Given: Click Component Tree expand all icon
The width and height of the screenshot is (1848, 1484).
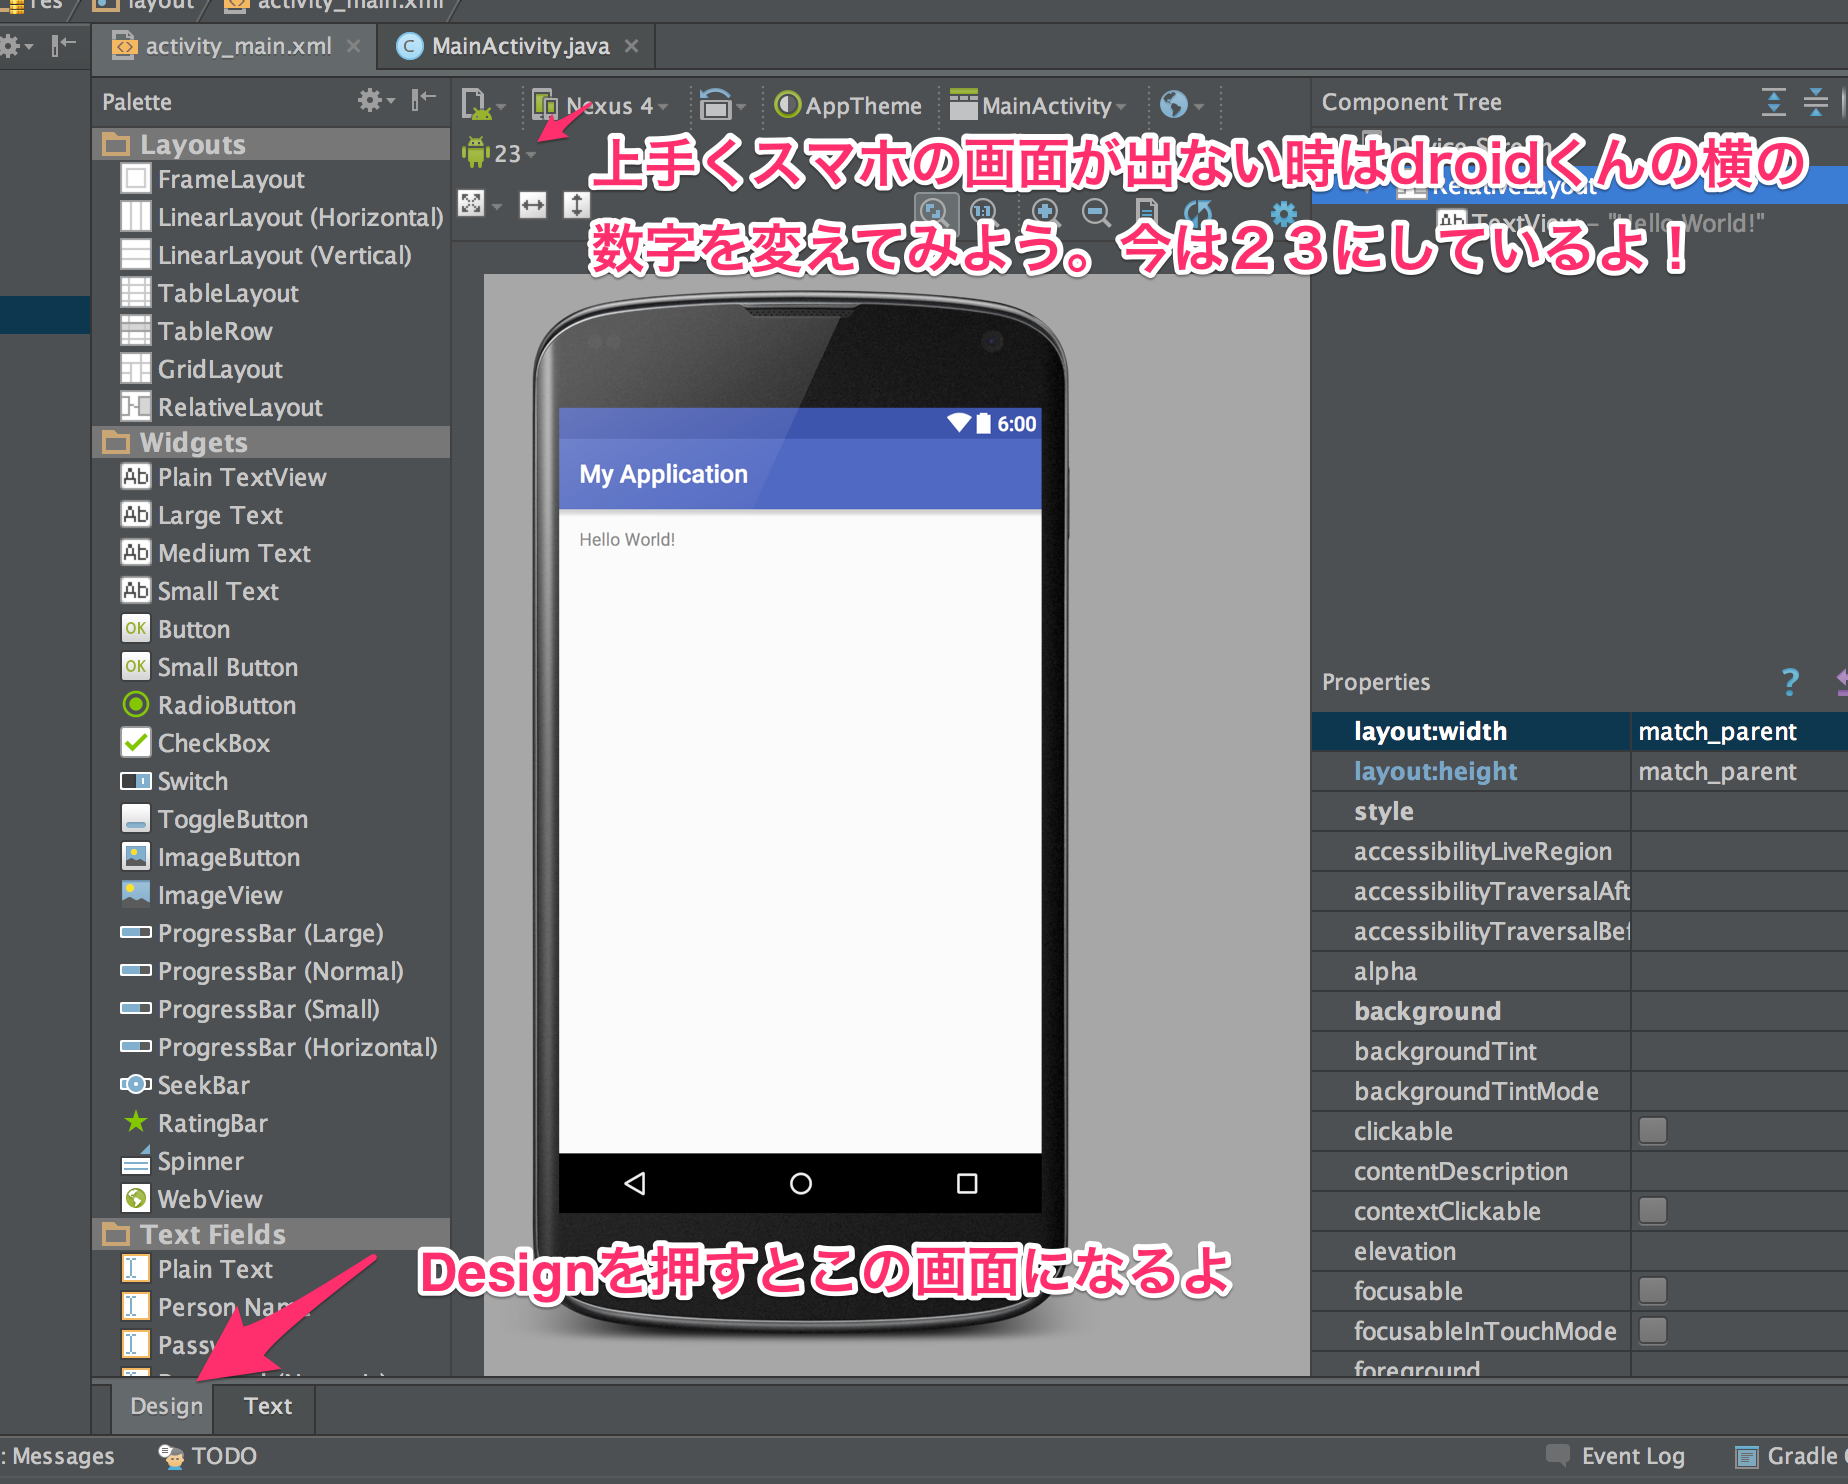Looking at the screenshot, I should point(1773,101).
